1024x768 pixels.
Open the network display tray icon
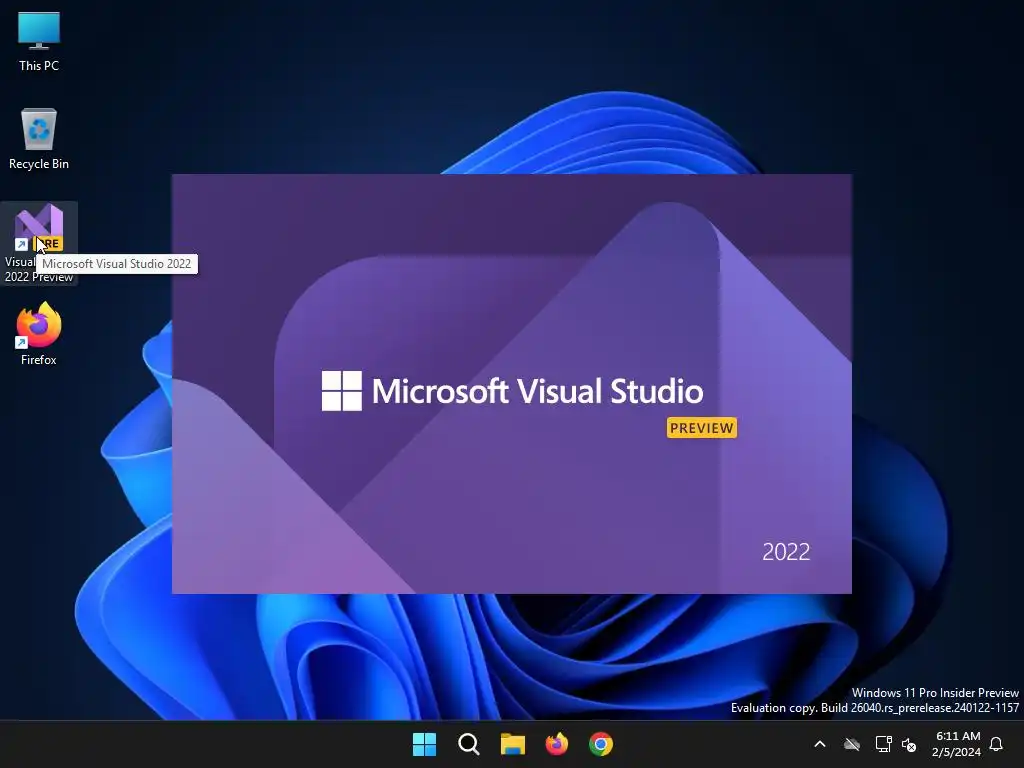click(883, 744)
